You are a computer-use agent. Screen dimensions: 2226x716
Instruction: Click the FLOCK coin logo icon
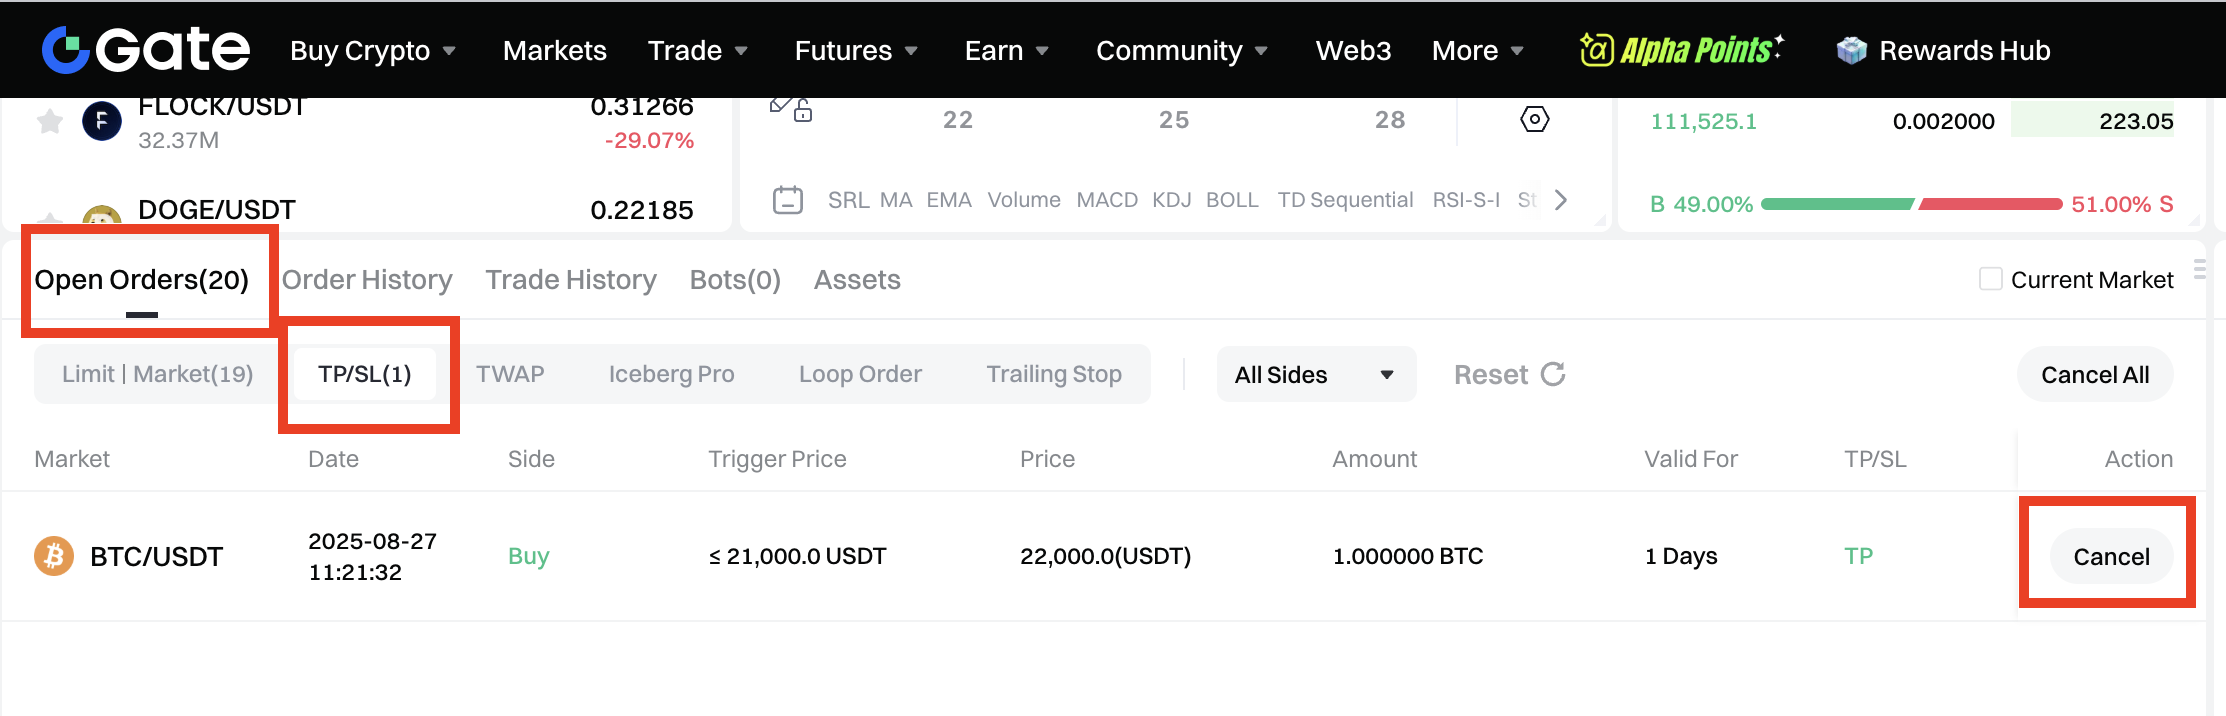101,122
